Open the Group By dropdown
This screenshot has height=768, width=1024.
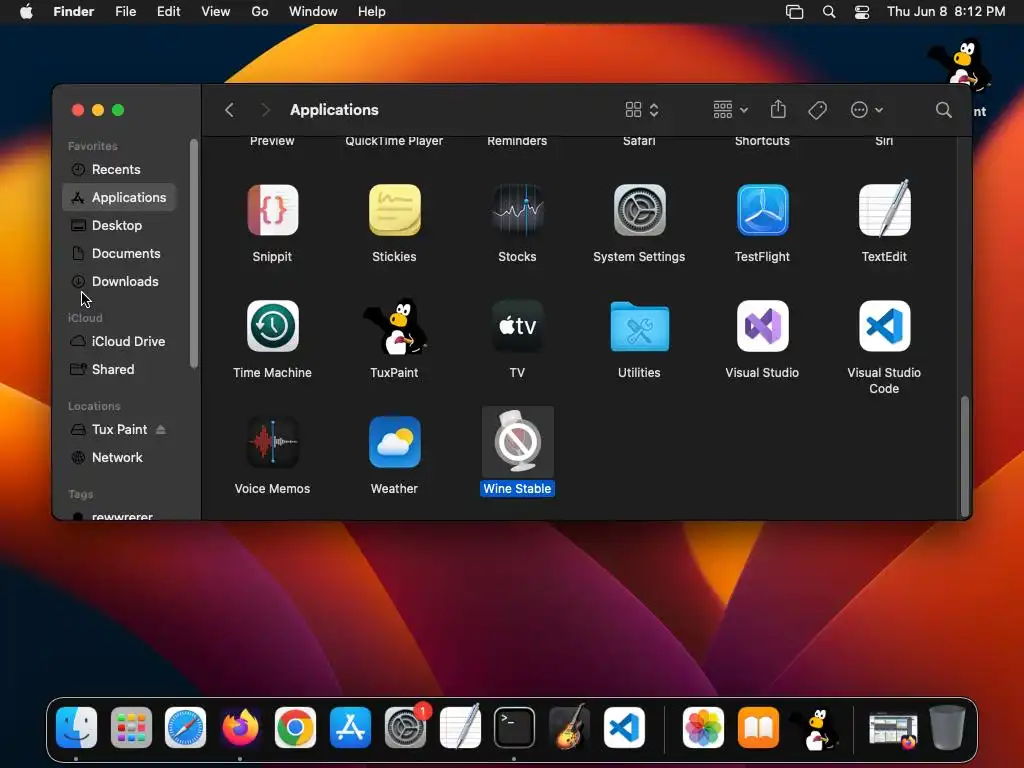(730, 110)
